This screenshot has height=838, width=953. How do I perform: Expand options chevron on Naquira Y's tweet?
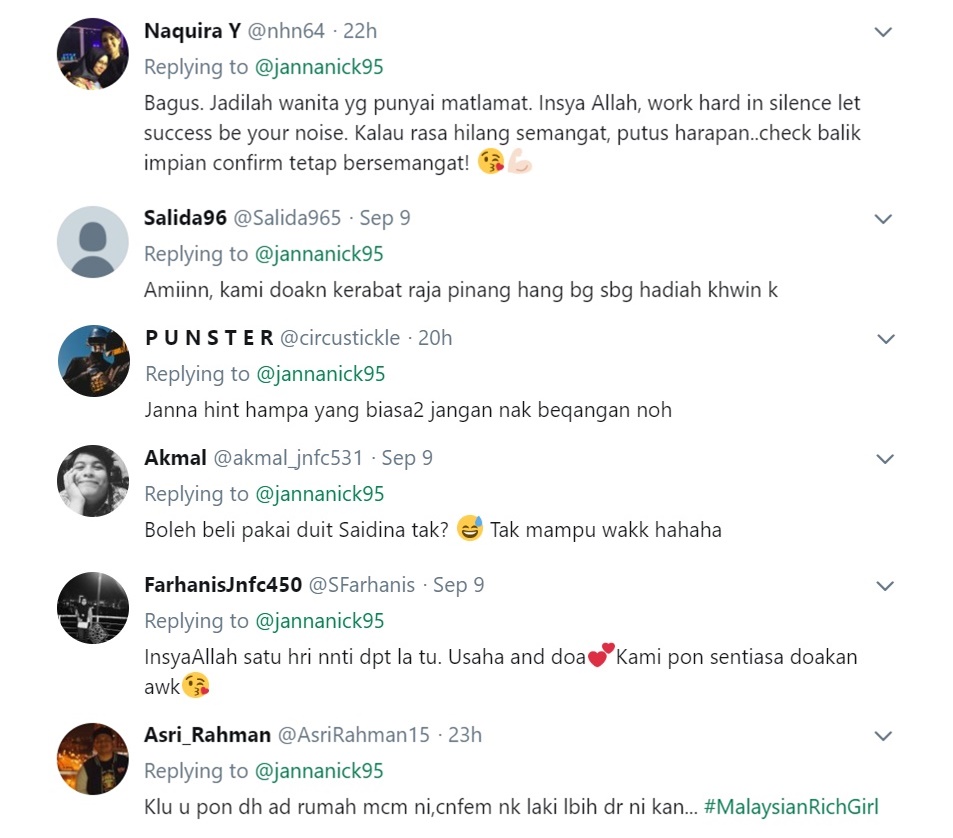882,32
